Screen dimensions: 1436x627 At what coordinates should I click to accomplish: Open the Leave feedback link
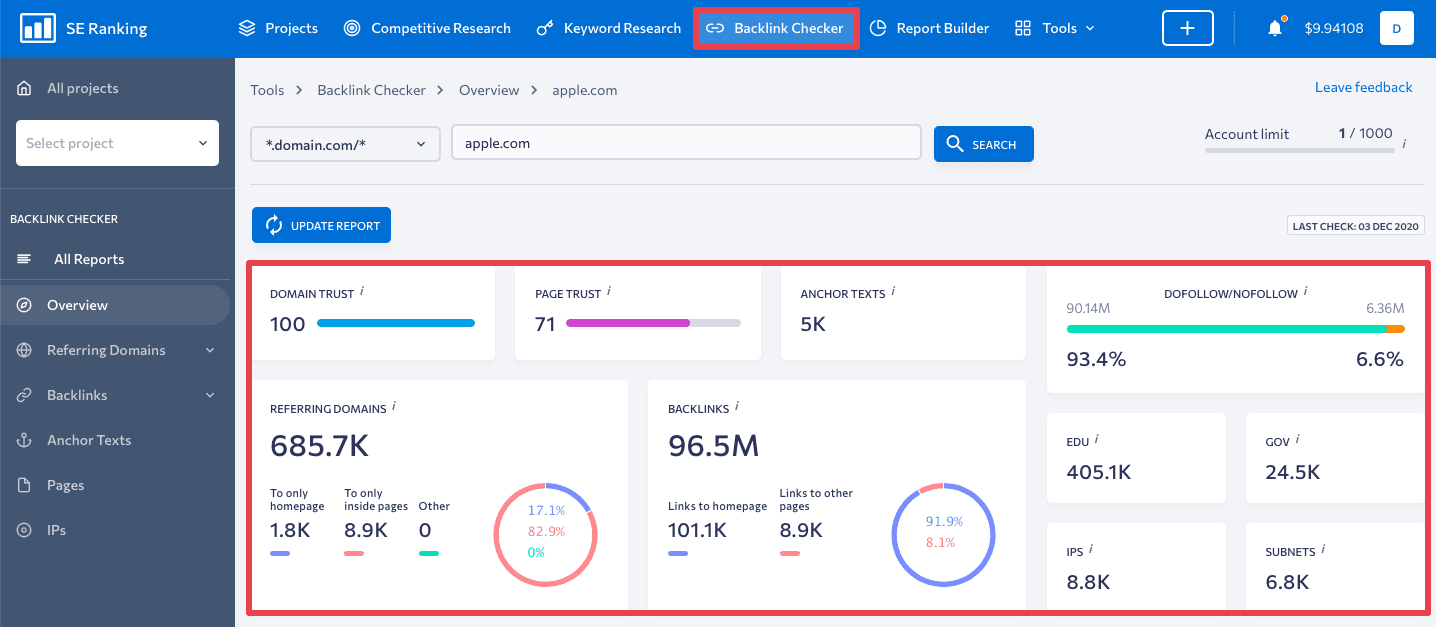click(x=1364, y=87)
